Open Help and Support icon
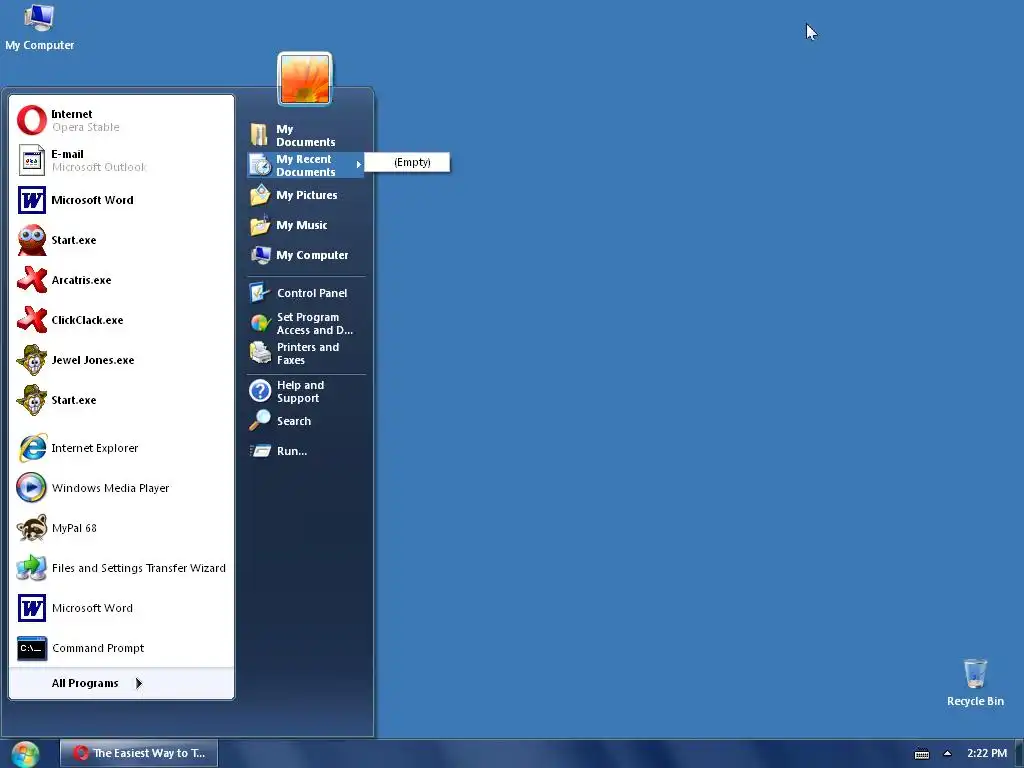The height and width of the screenshot is (768, 1024). pyautogui.click(x=260, y=391)
